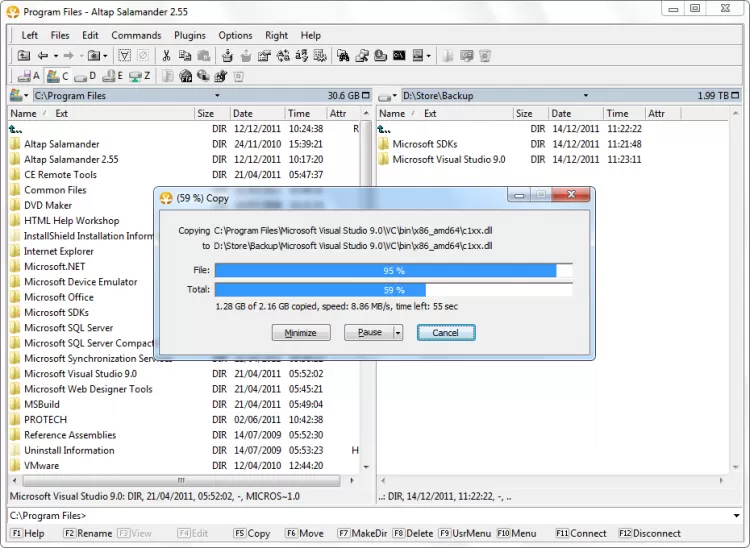Open the Pause button dropdown arrow

click(x=397, y=333)
